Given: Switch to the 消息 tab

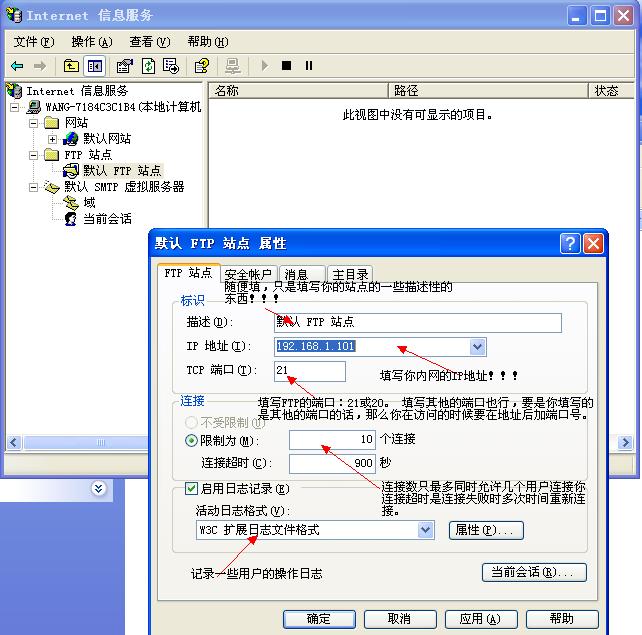Looking at the screenshot, I should pyautogui.click(x=302, y=274).
